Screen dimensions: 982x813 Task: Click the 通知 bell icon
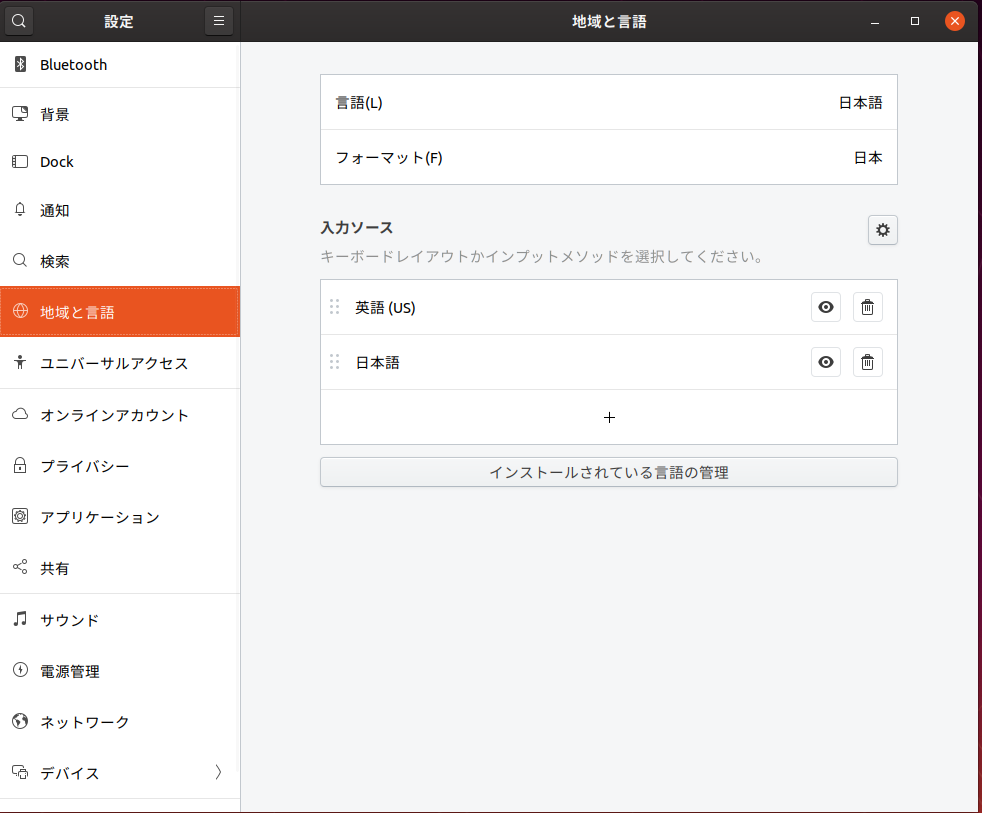click(x=20, y=209)
